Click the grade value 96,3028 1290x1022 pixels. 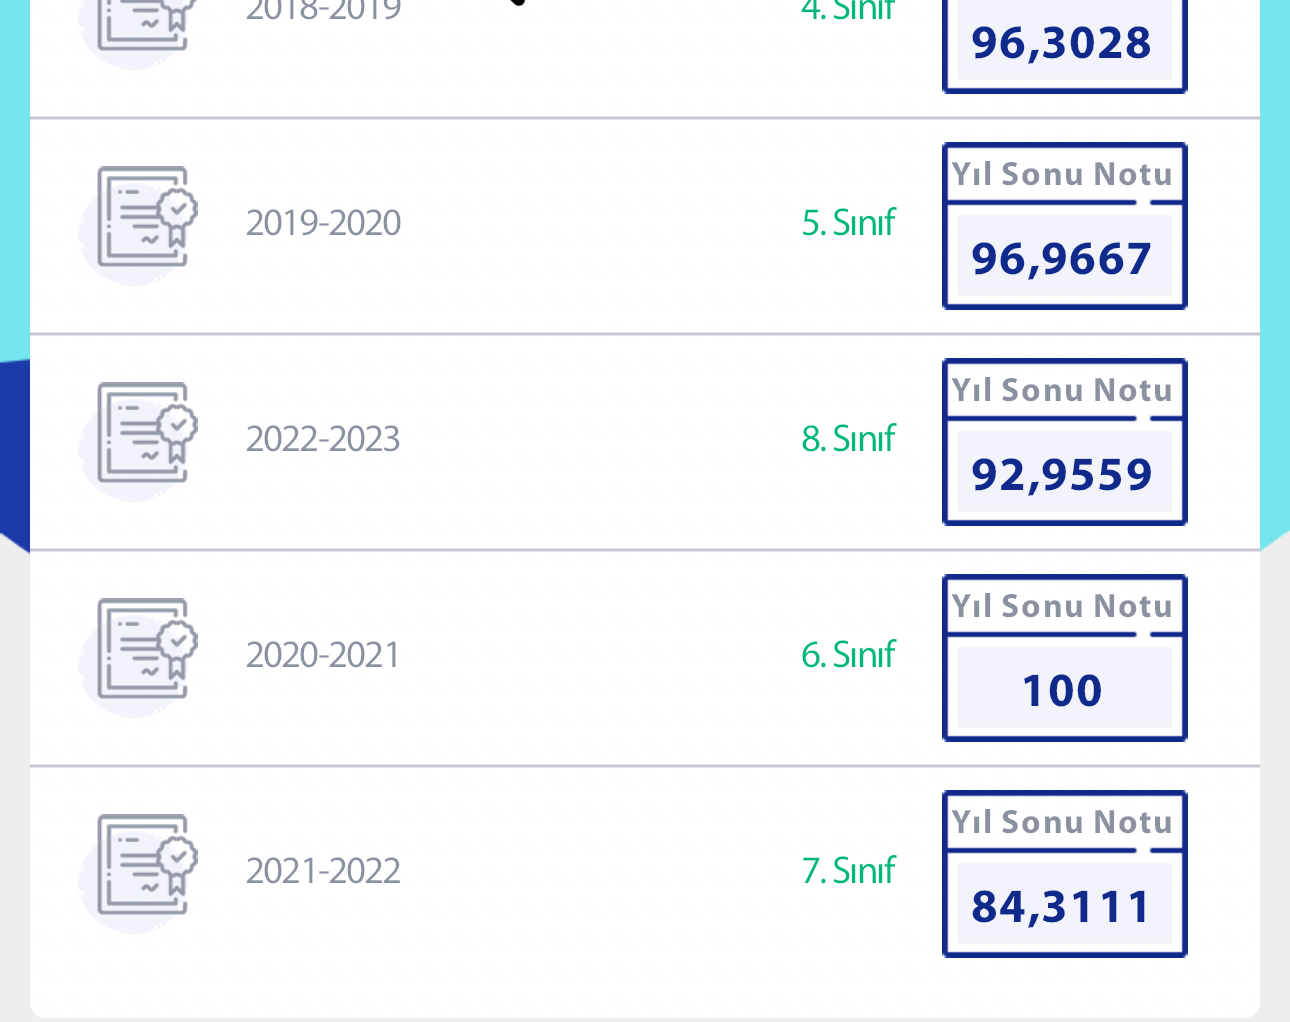1062,44
